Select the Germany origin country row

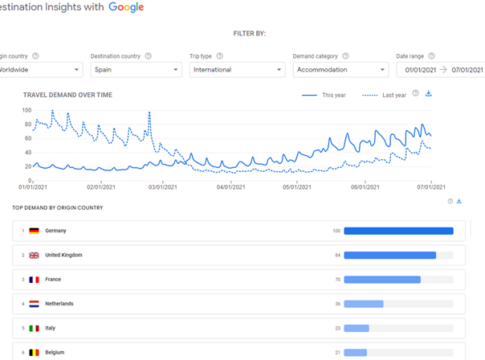coord(239,231)
